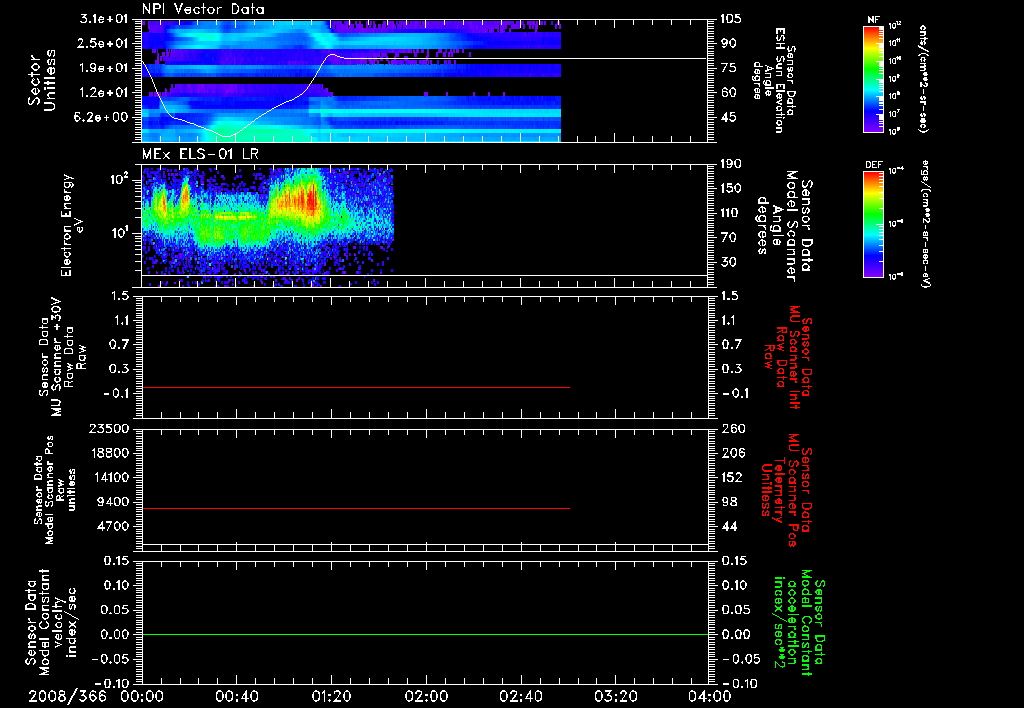Select the "ESH Sun Elevation Angle" axis label

pyautogui.click(x=775, y=80)
